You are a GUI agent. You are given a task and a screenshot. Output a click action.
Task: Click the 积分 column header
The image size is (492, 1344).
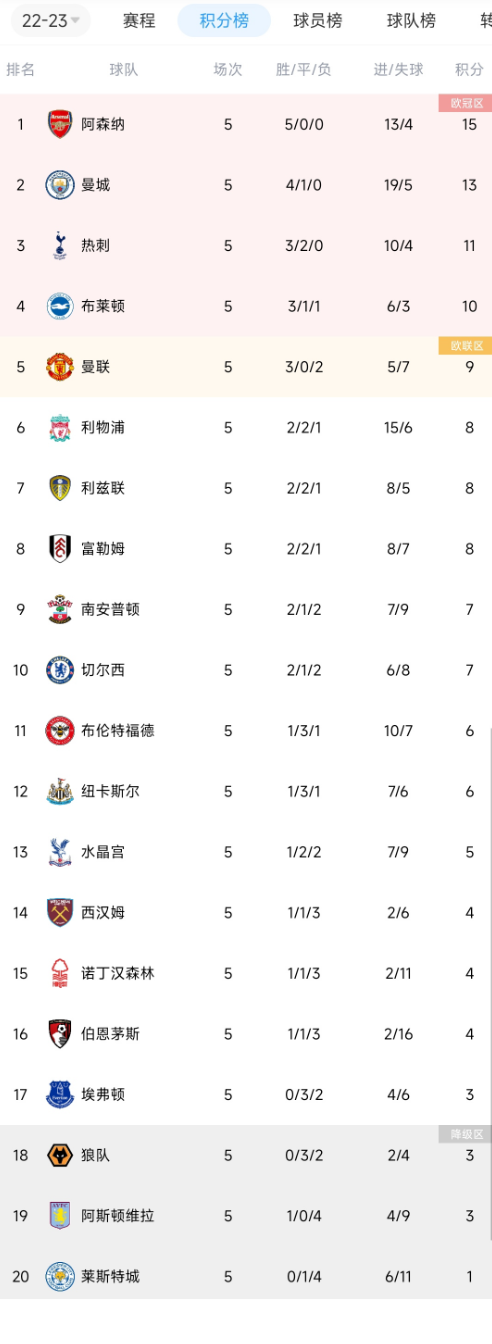469,69
